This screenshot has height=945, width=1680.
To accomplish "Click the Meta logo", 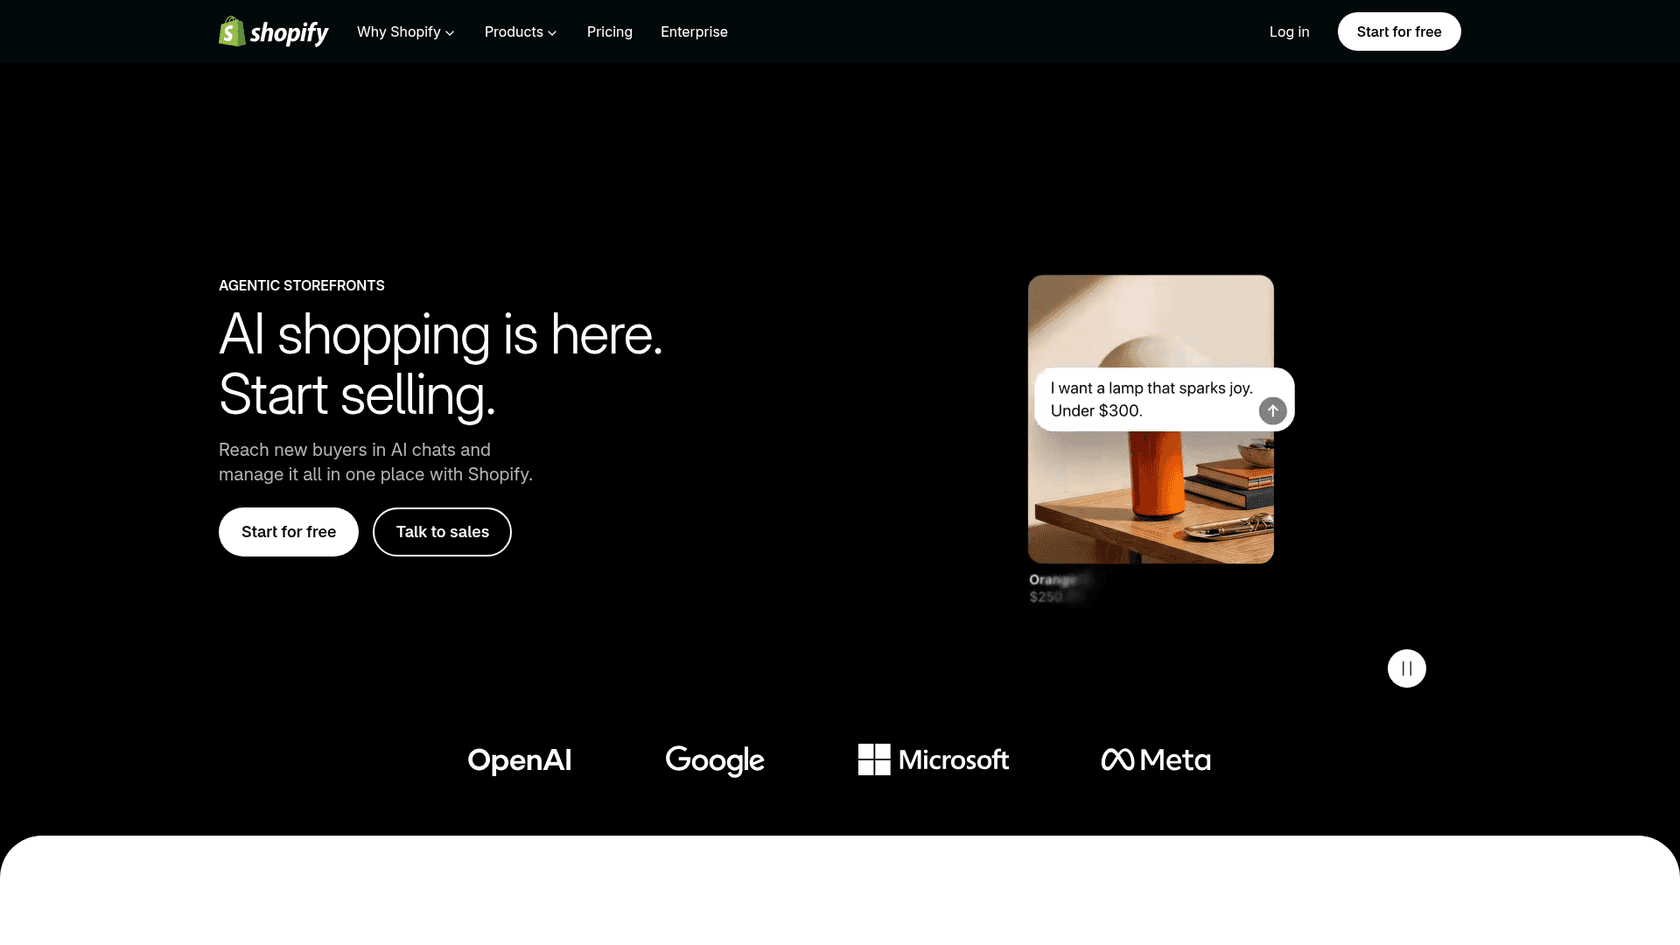I will 1156,760.
